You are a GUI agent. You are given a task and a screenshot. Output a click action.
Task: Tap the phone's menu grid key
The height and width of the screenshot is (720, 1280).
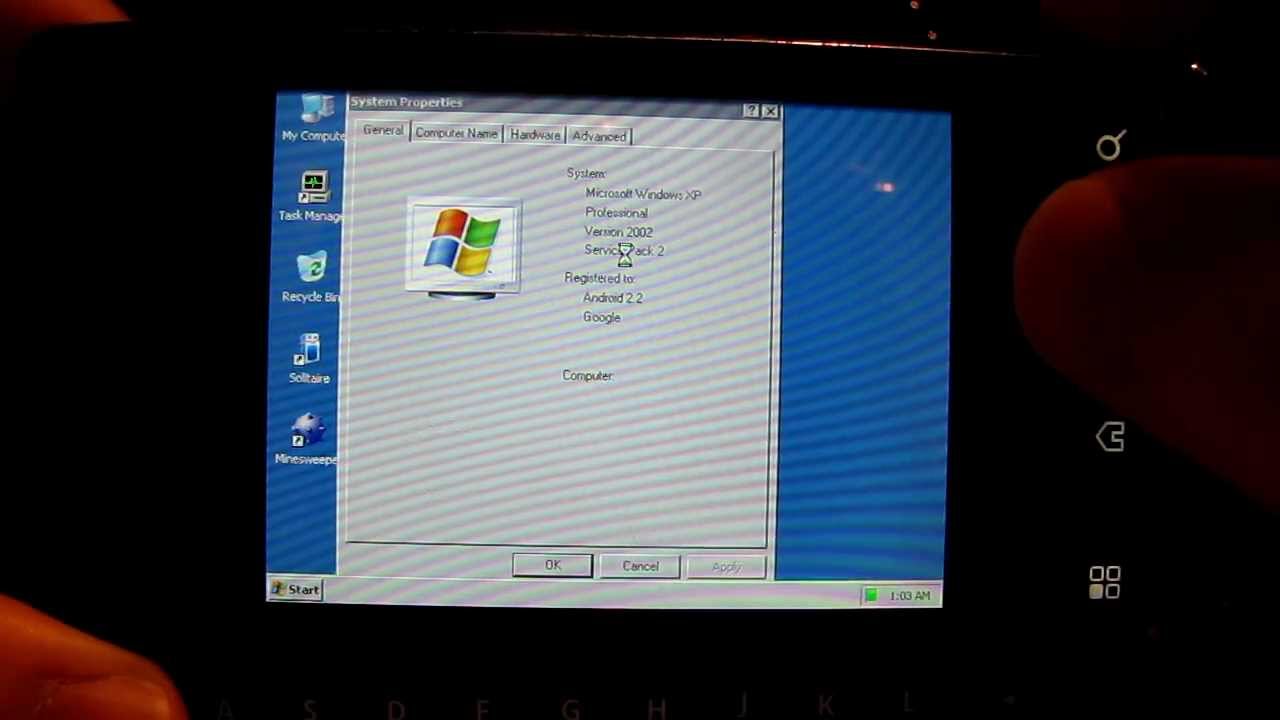1105,583
